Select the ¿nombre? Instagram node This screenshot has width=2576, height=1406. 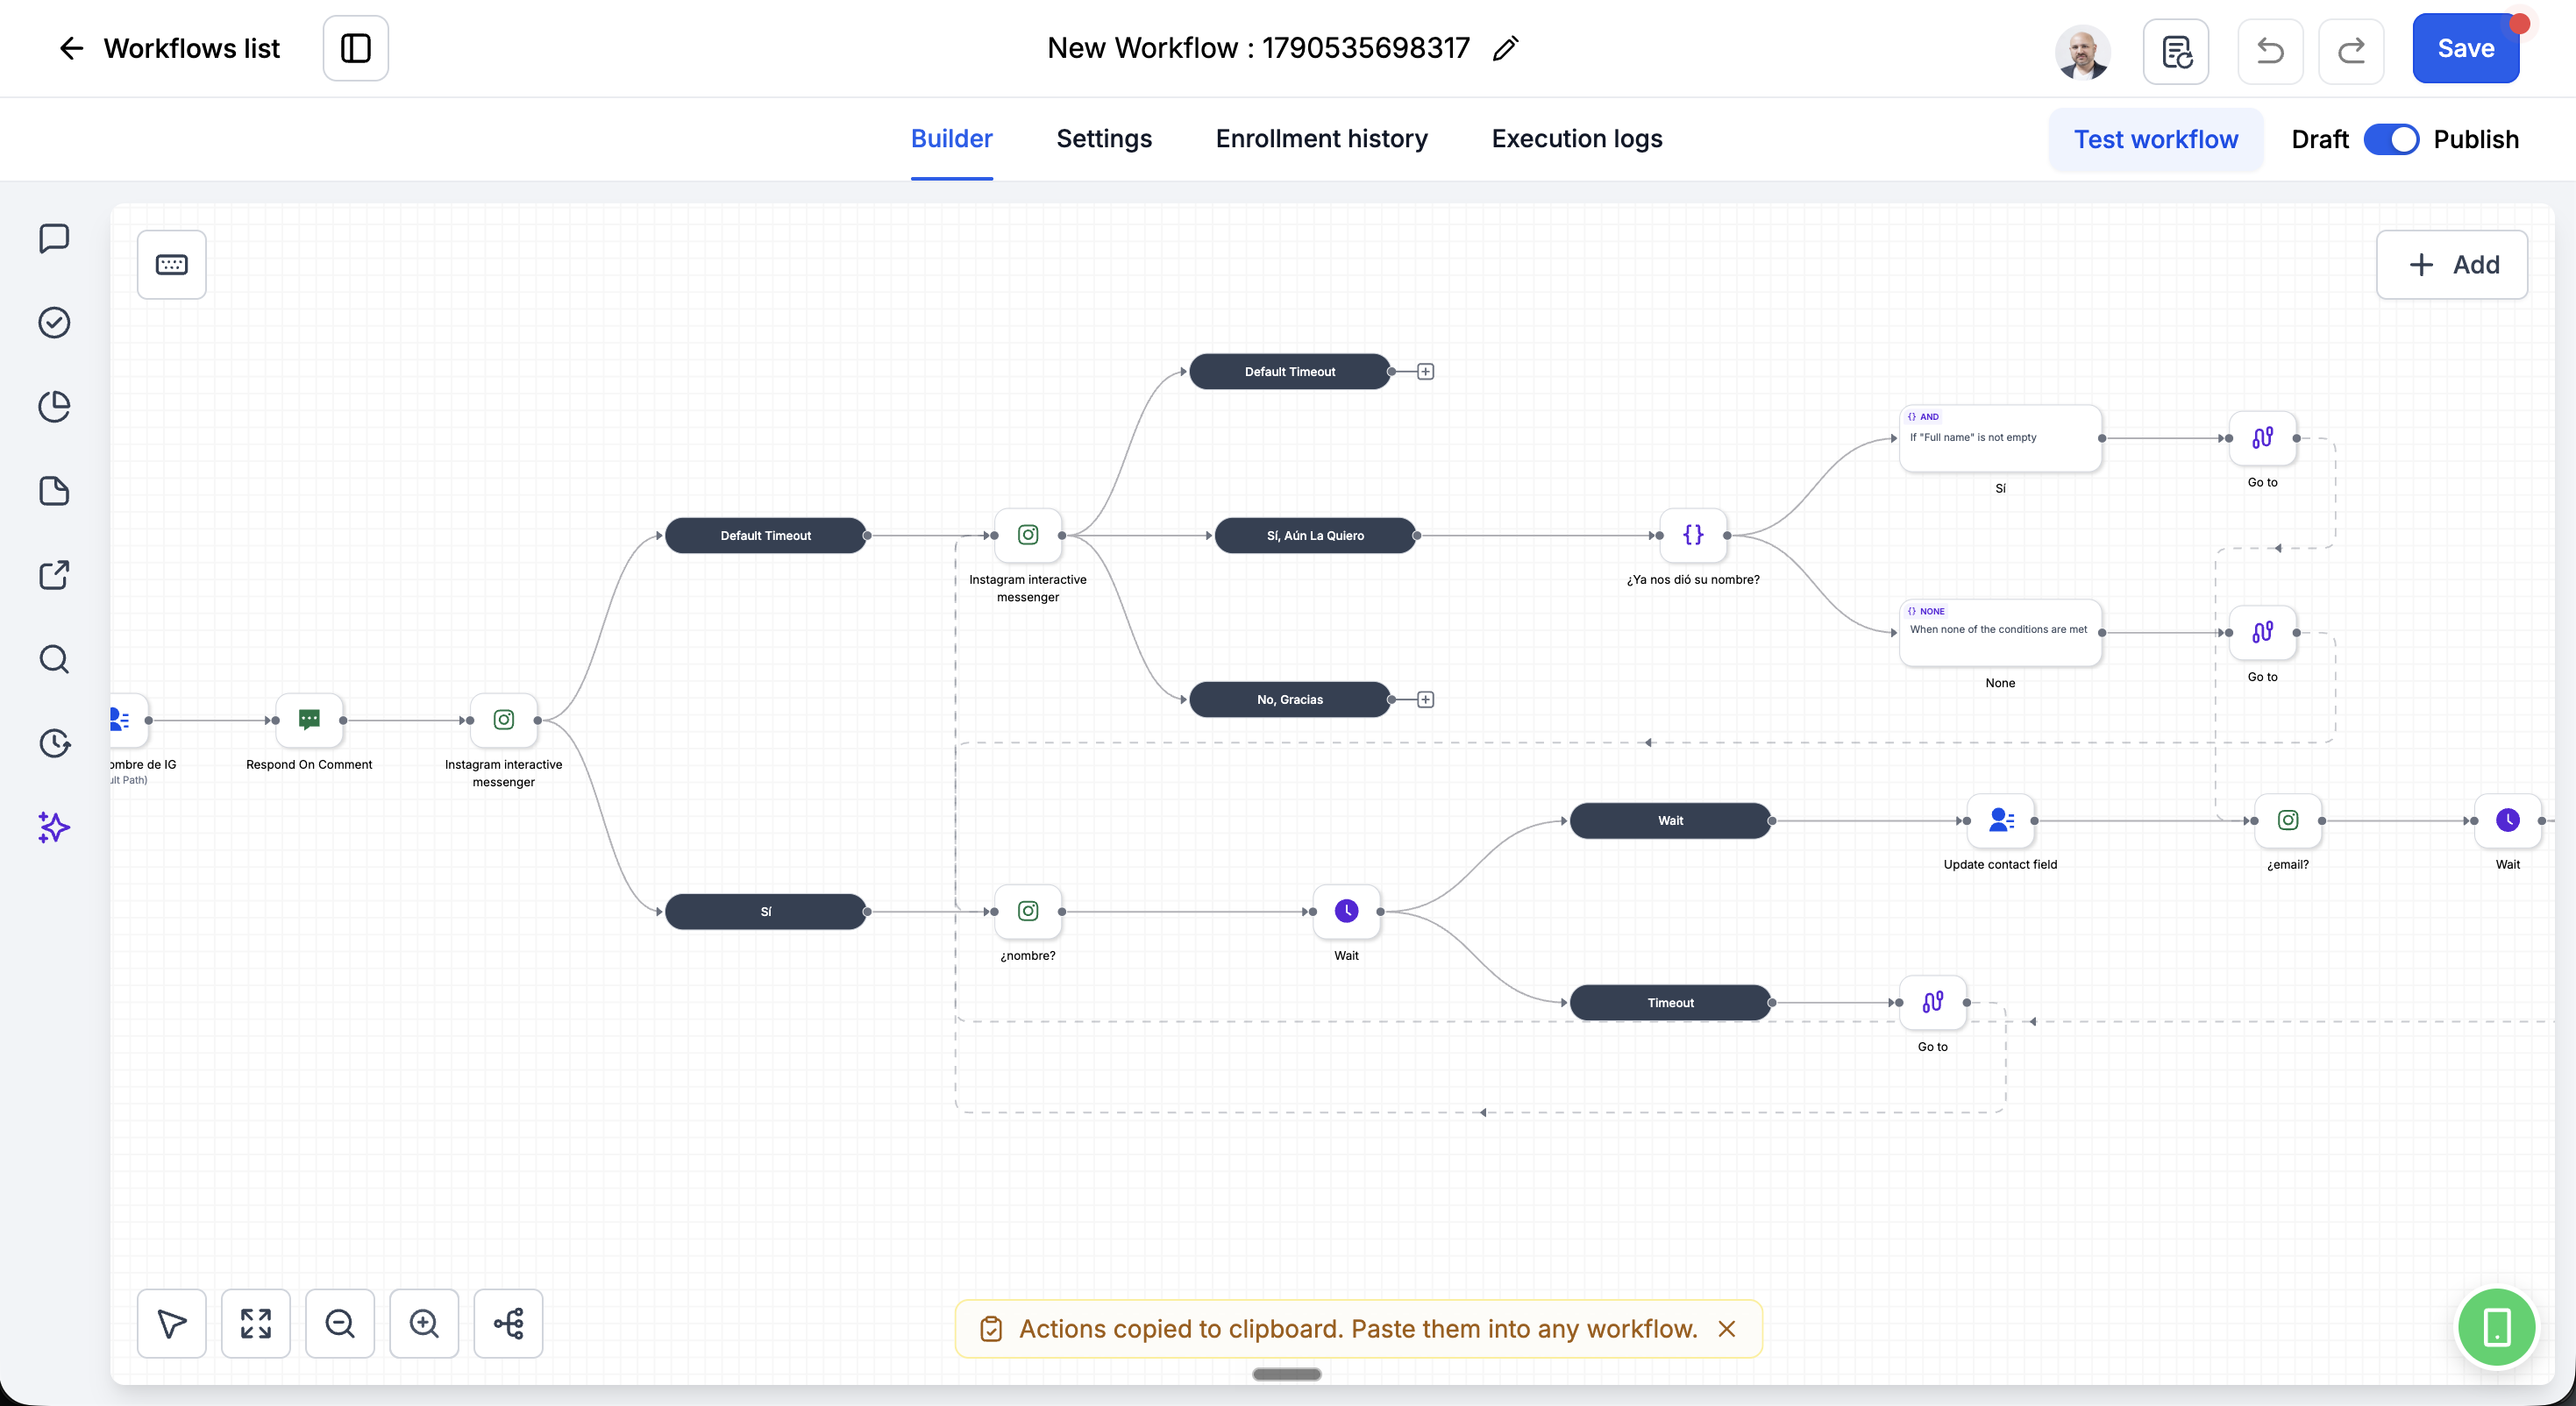click(x=1028, y=911)
